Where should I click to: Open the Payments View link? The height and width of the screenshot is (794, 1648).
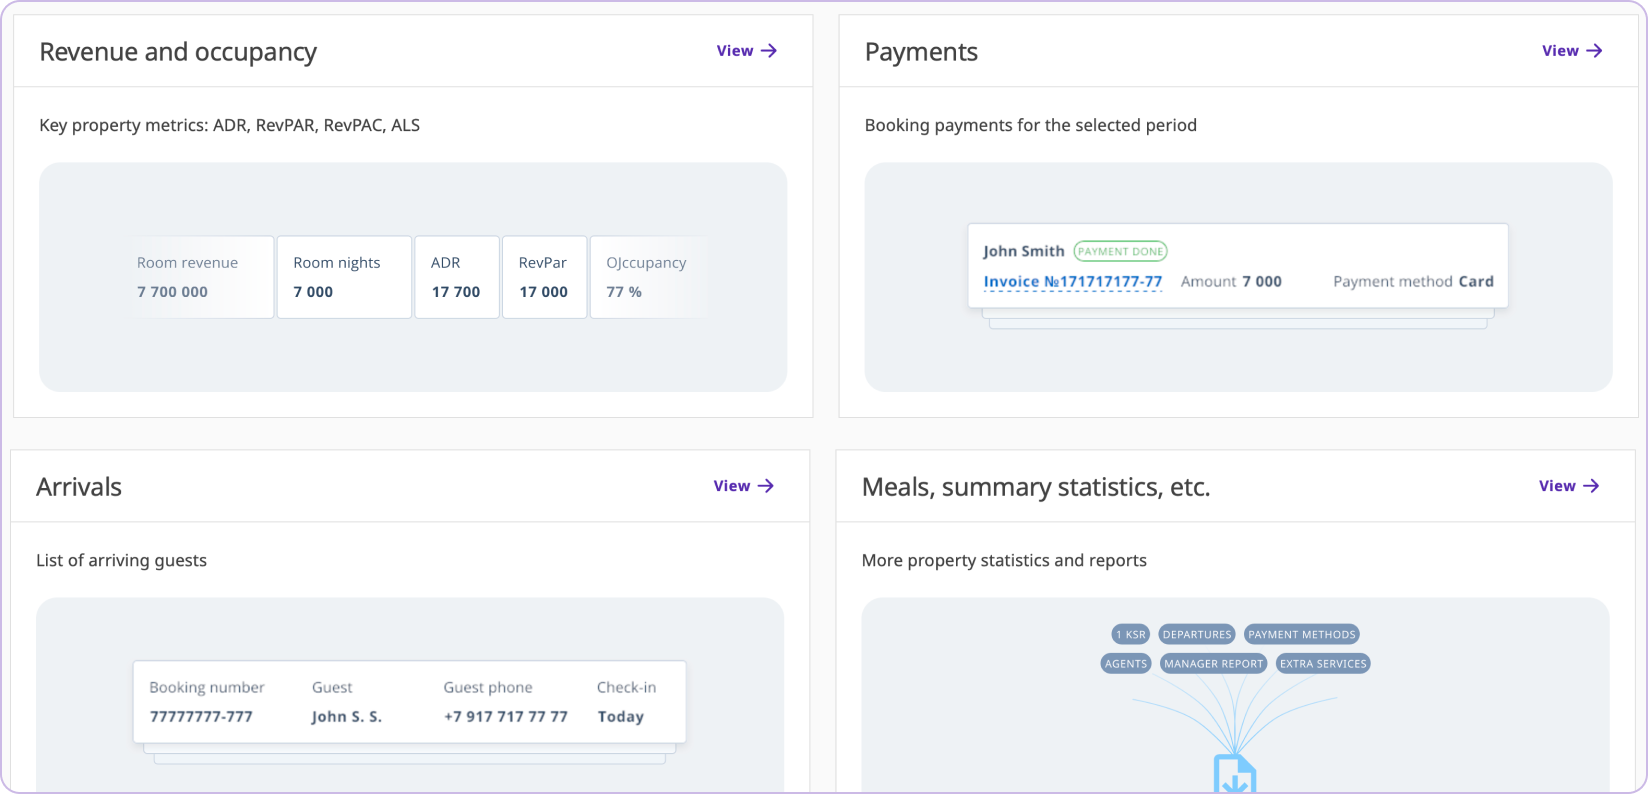coord(1572,51)
